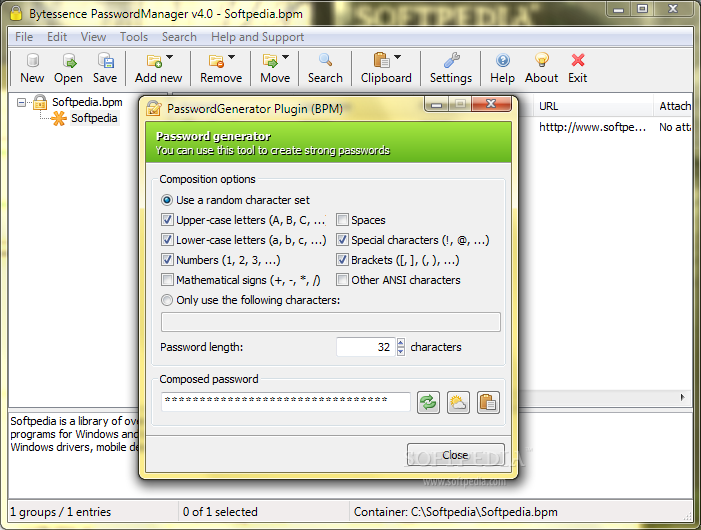Click the horizontal scrollbar right arrow
The width and height of the screenshot is (701, 530).
(x=682, y=397)
